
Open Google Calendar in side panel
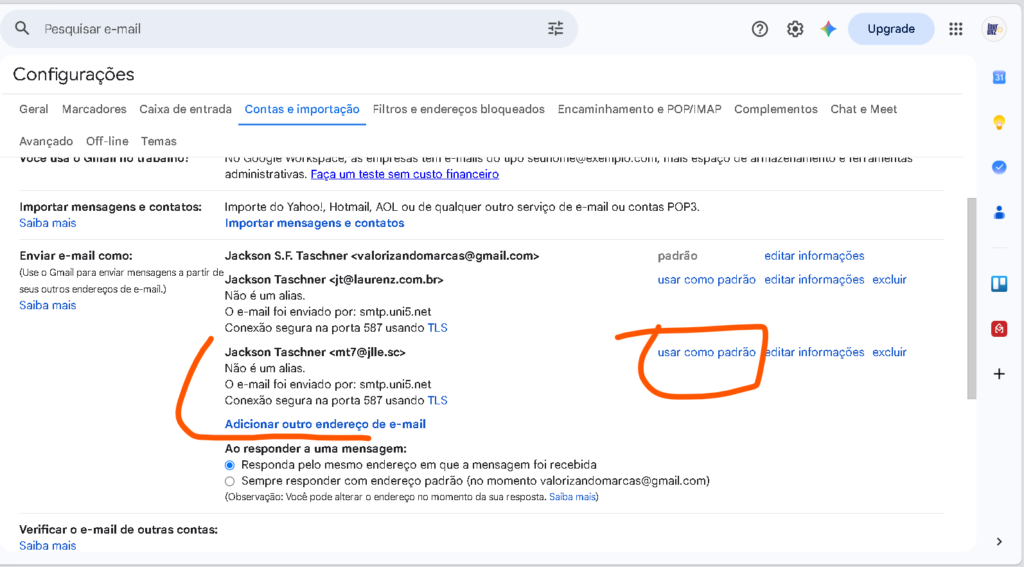[999, 77]
